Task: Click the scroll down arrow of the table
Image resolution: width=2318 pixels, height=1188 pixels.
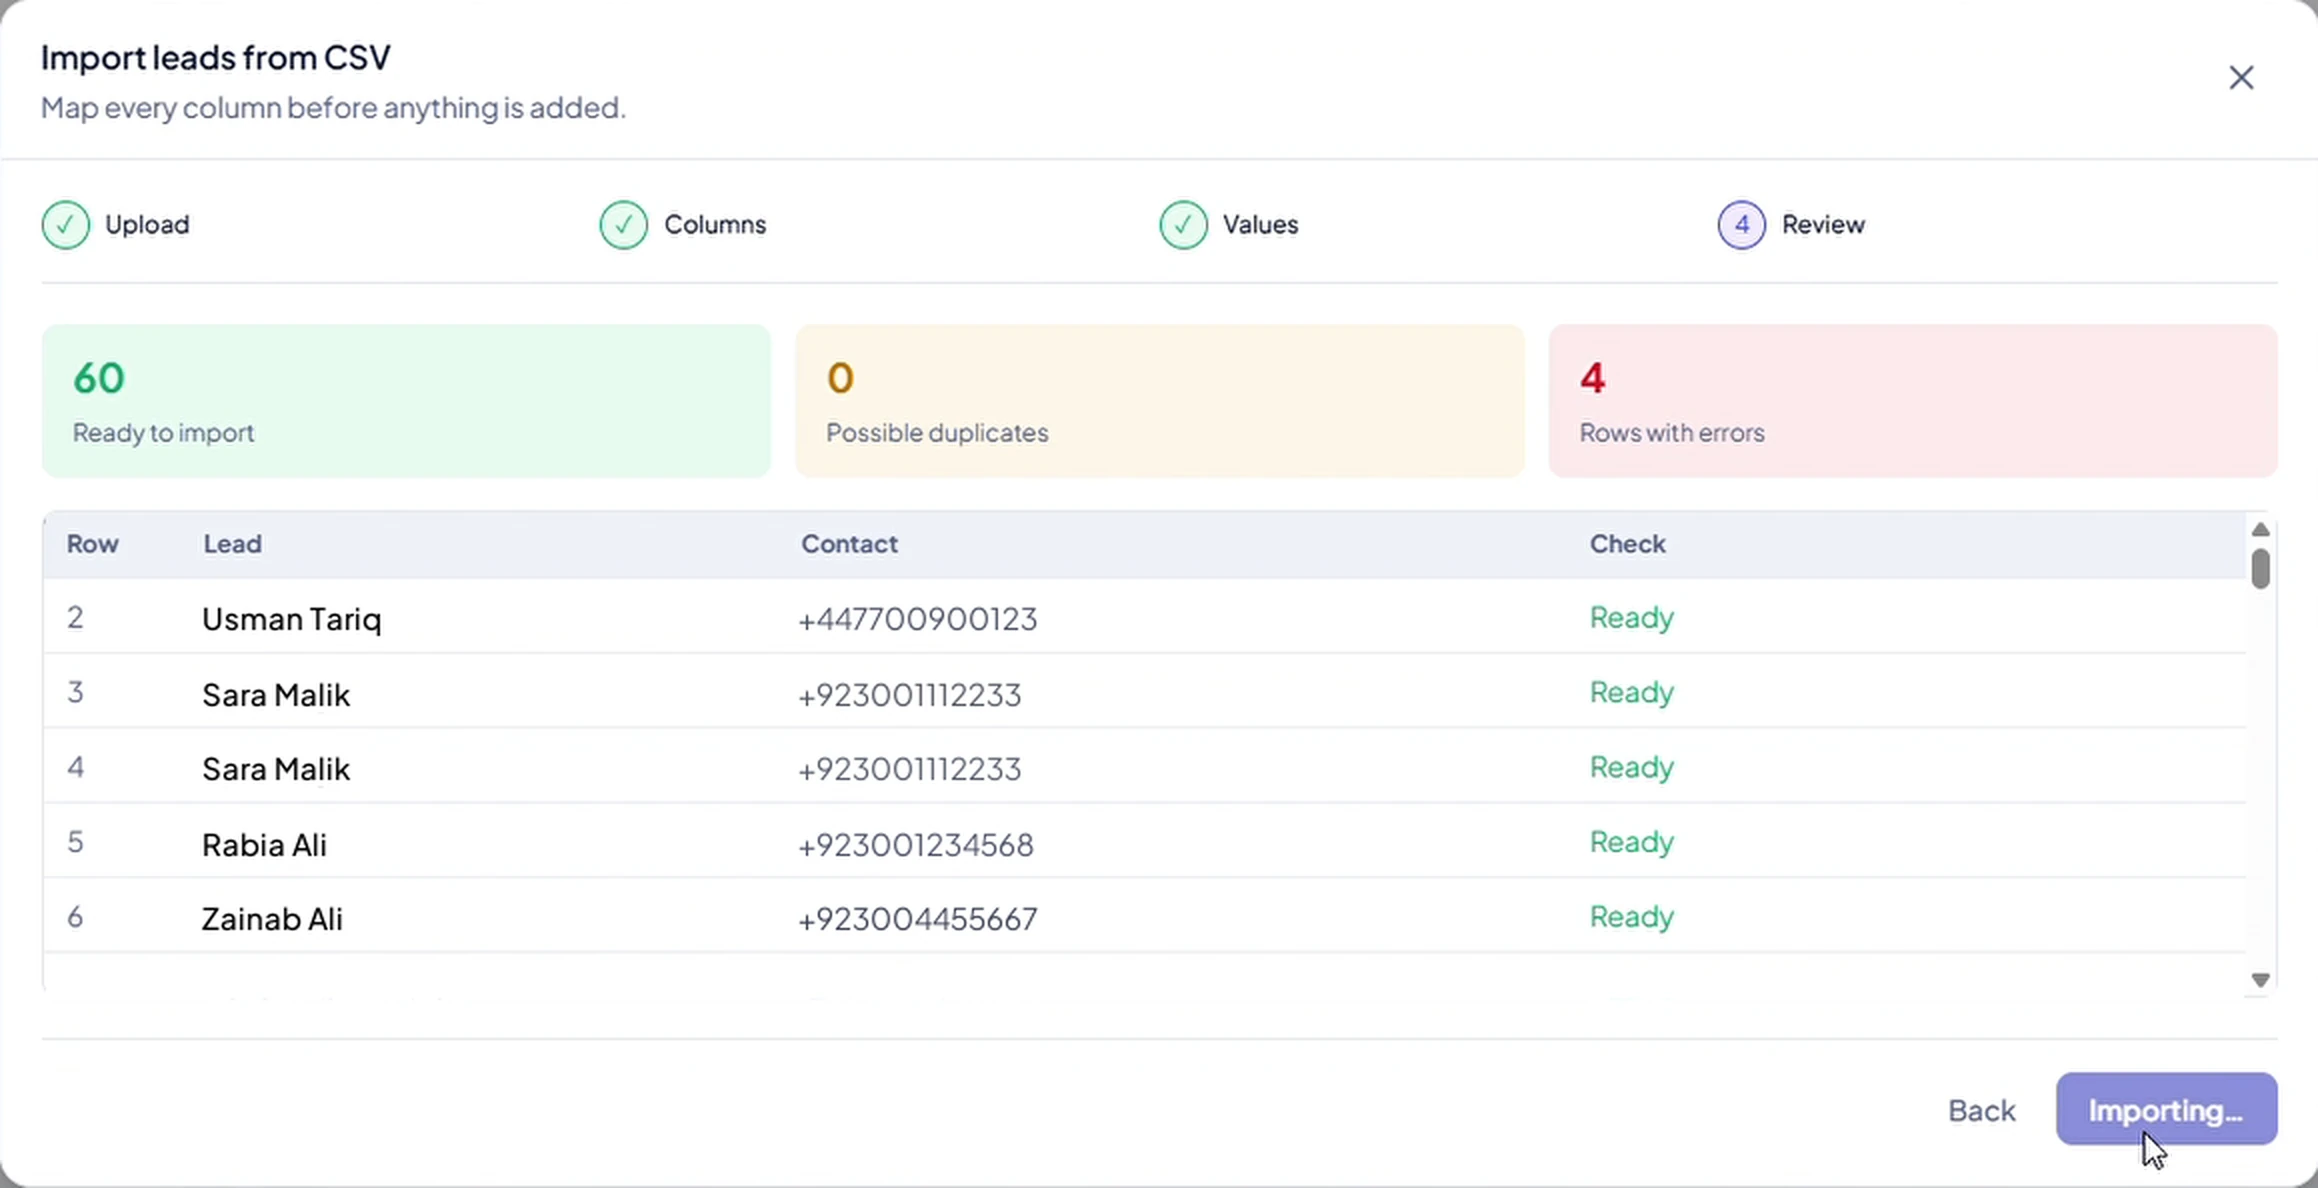Action: [2260, 980]
